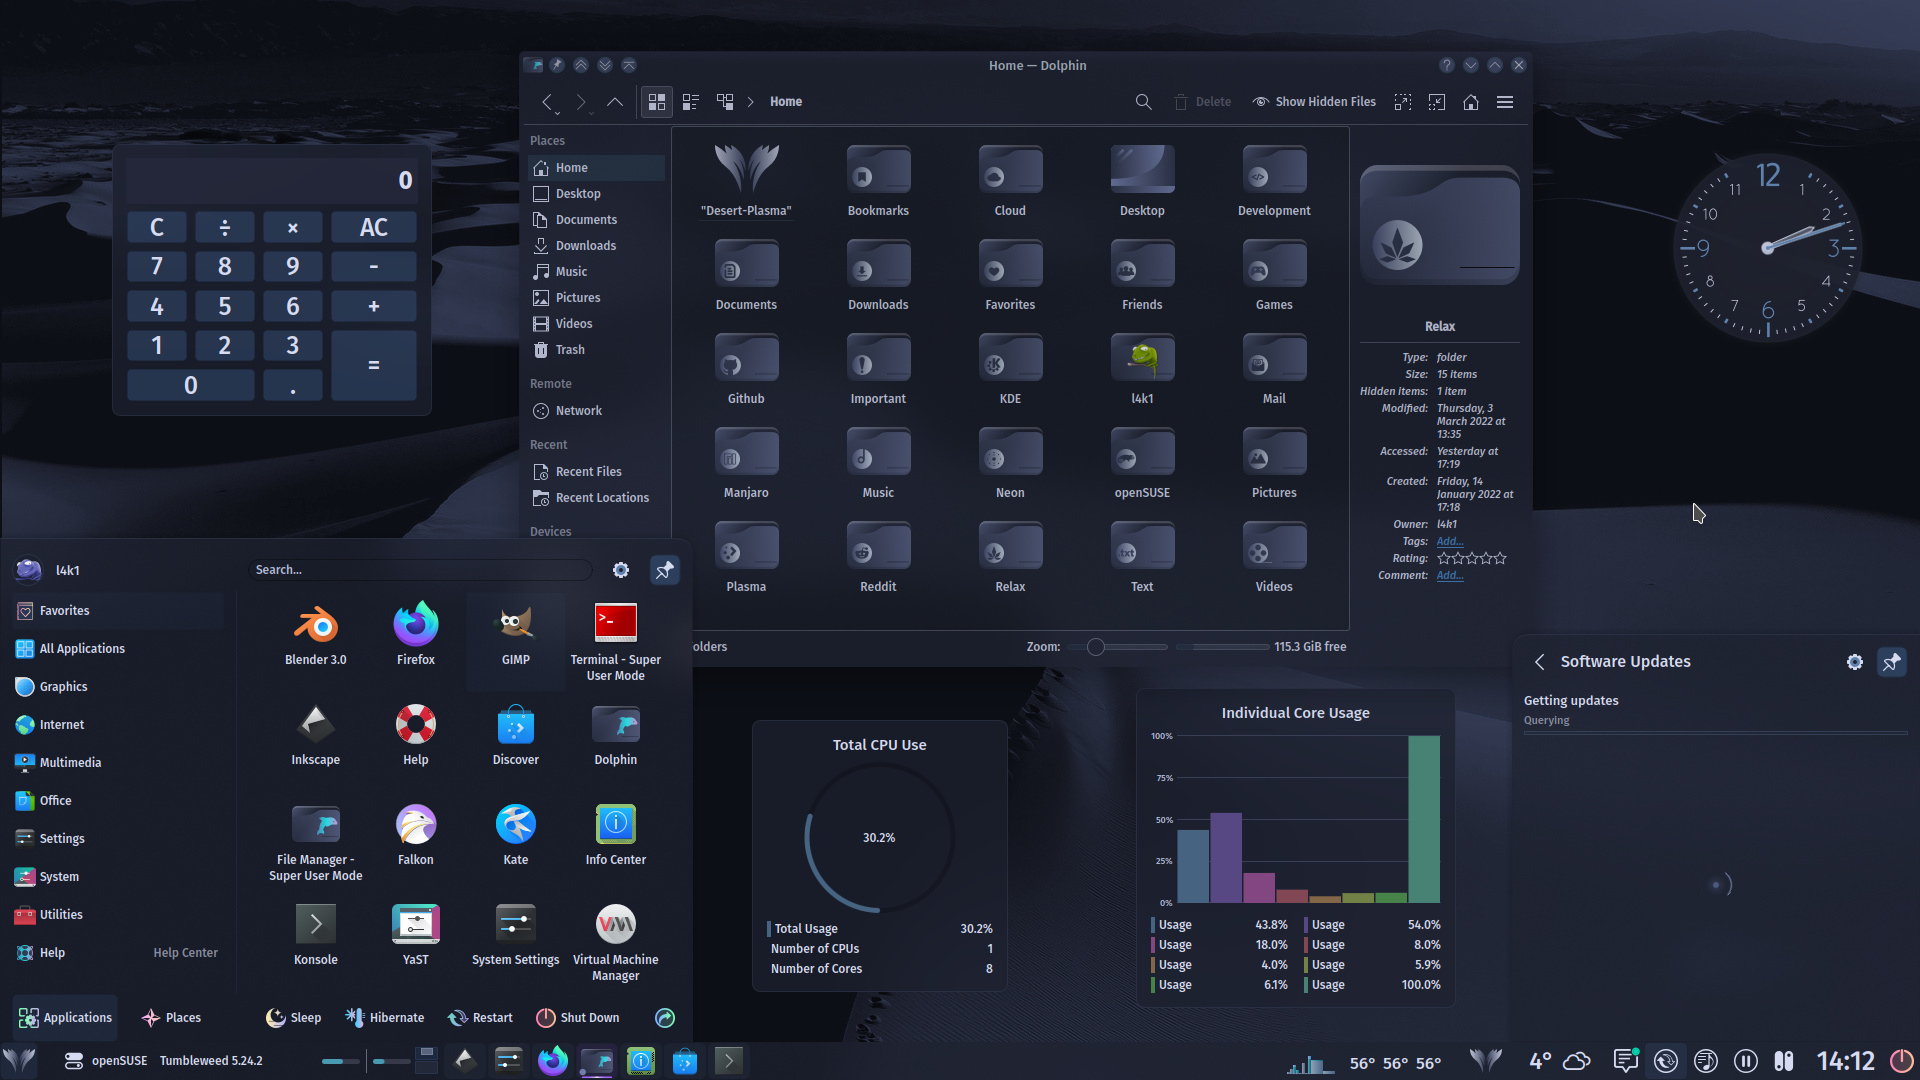Click the Sleep button
This screenshot has width=1920, height=1080.
[293, 1018]
